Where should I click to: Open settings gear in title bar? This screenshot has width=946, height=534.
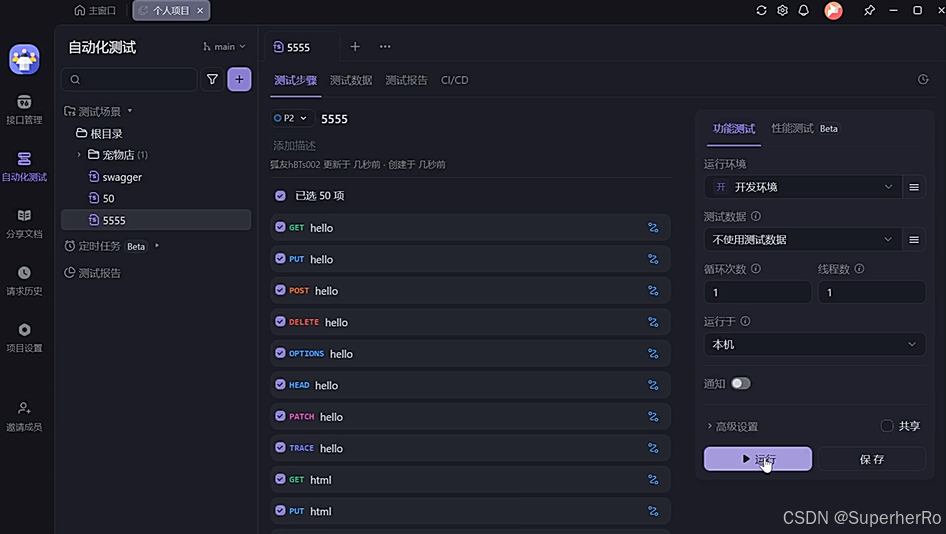tap(783, 10)
